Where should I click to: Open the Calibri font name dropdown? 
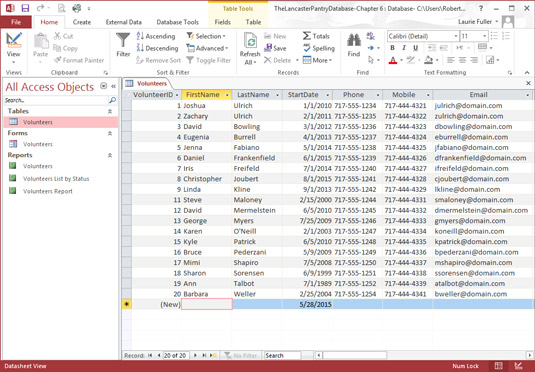click(x=456, y=36)
